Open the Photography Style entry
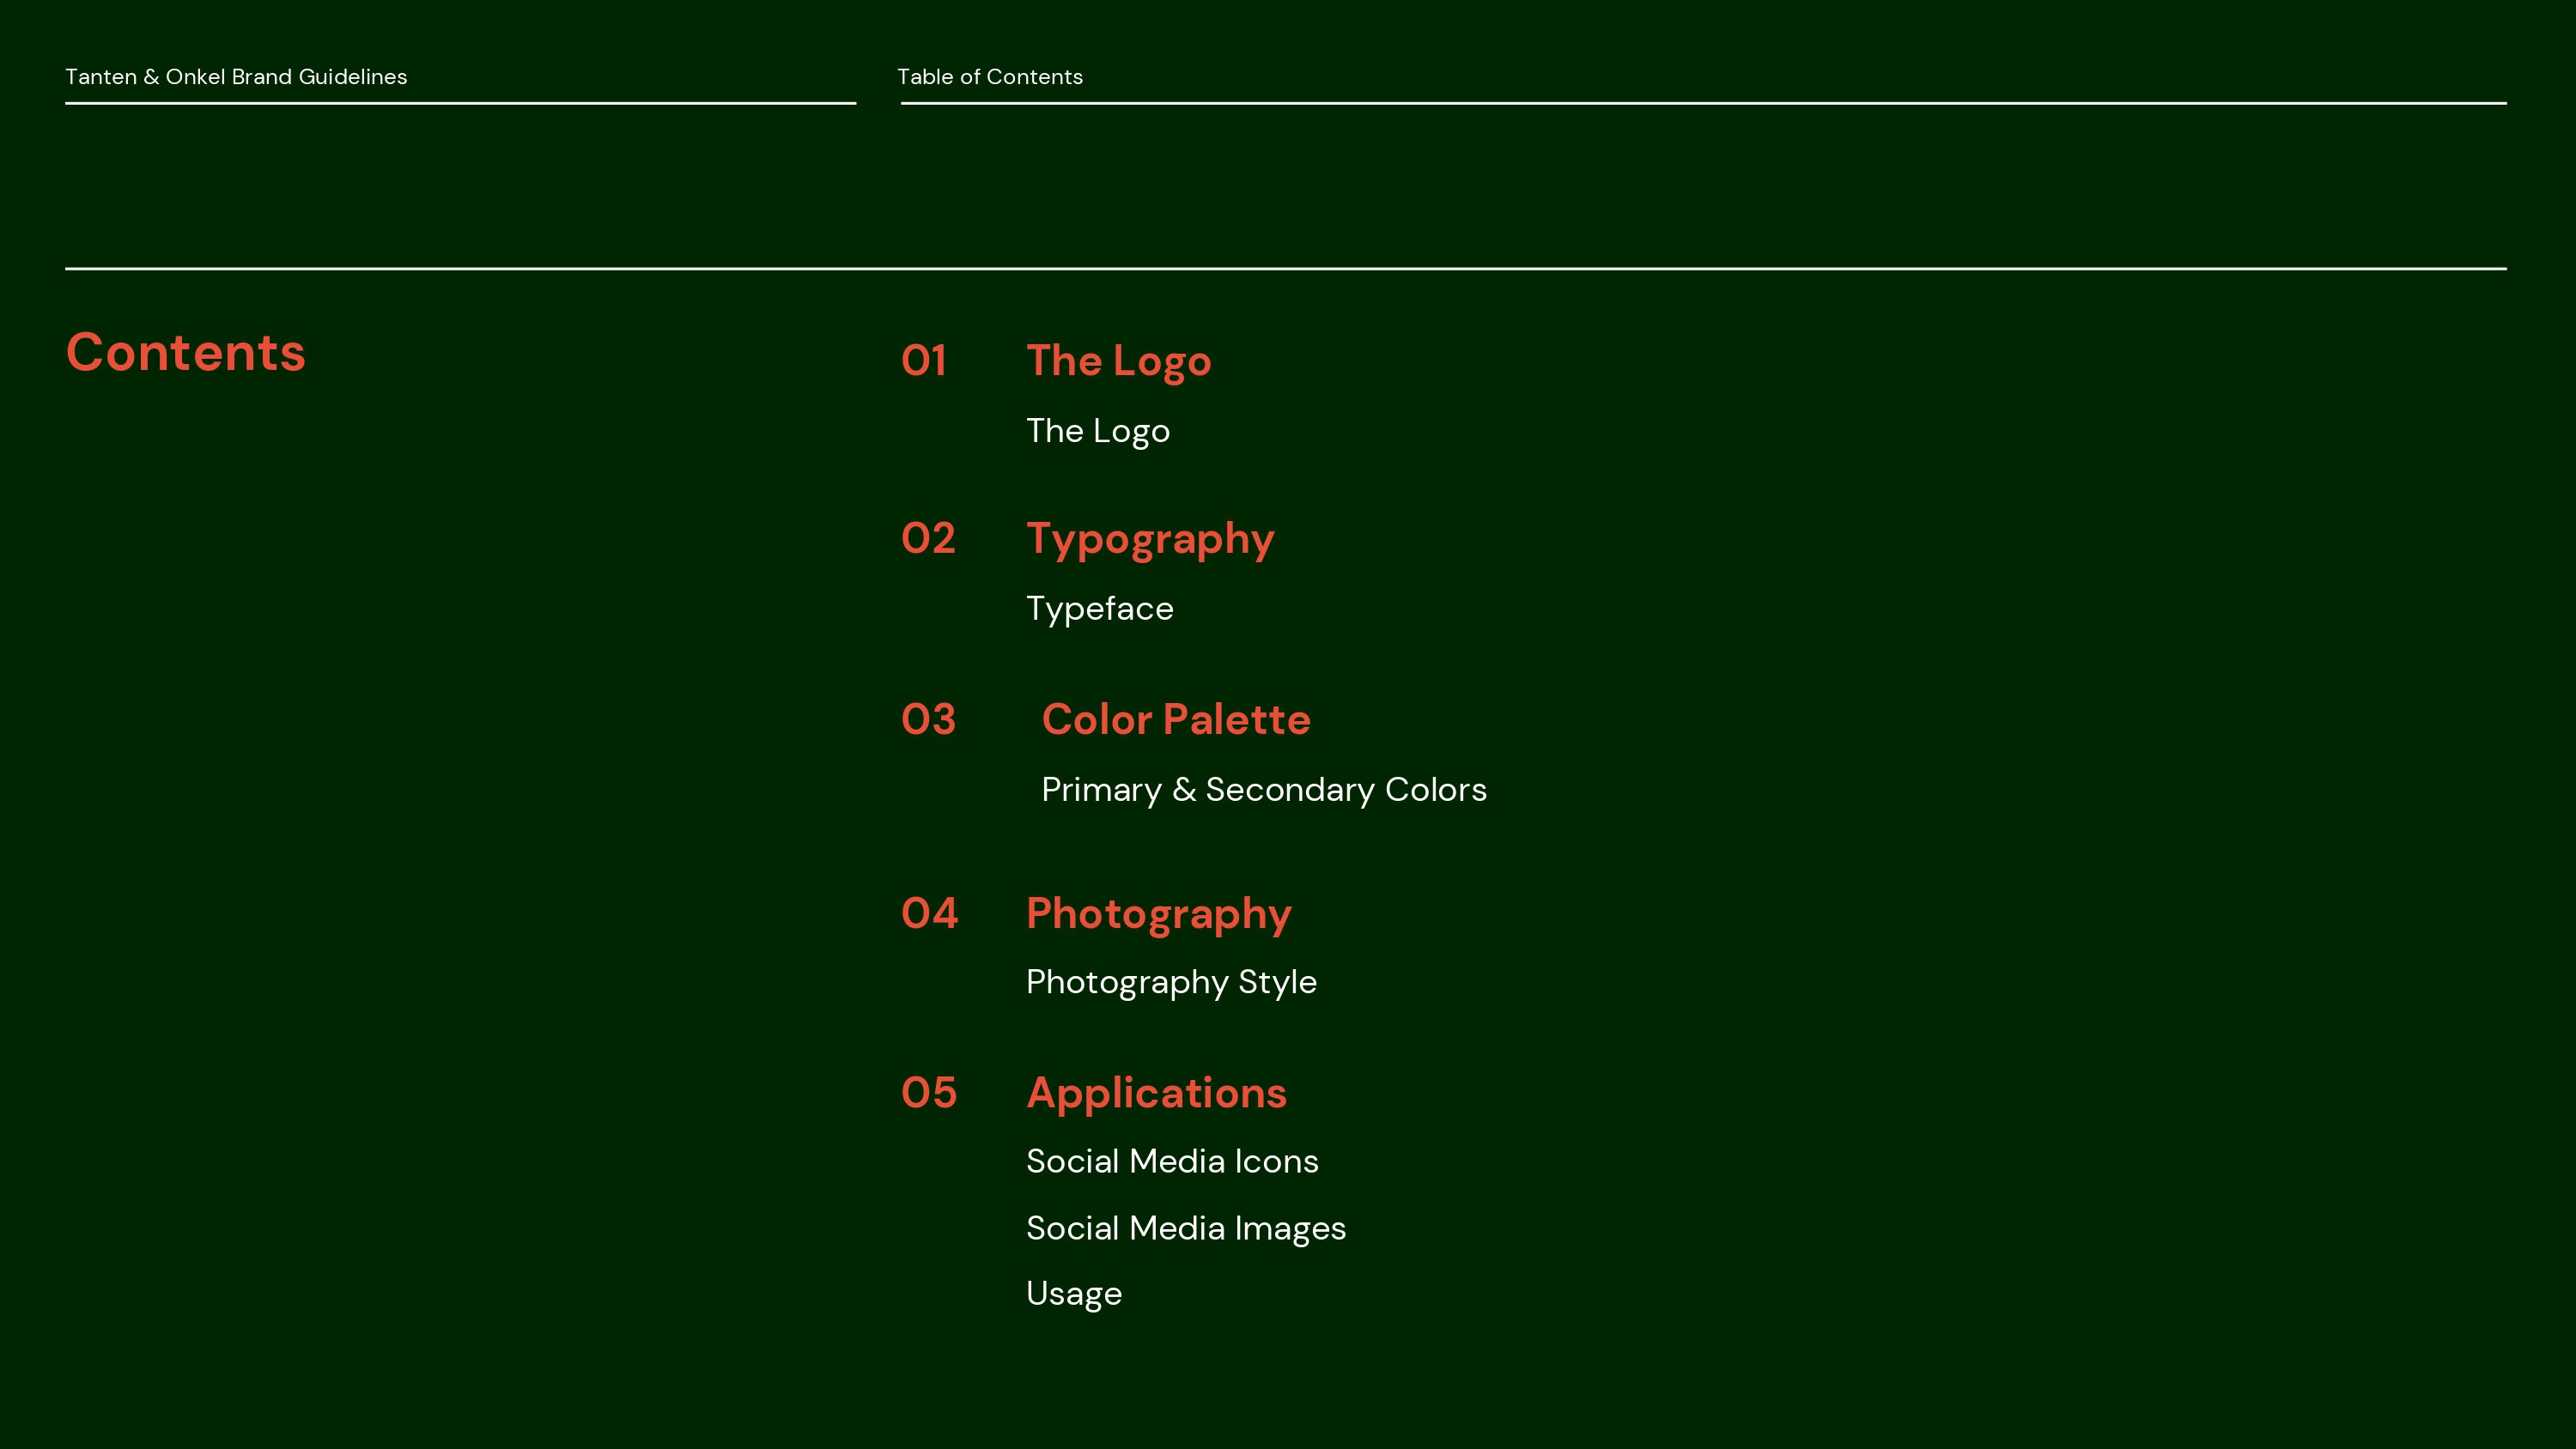 click(x=1170, y=982)
